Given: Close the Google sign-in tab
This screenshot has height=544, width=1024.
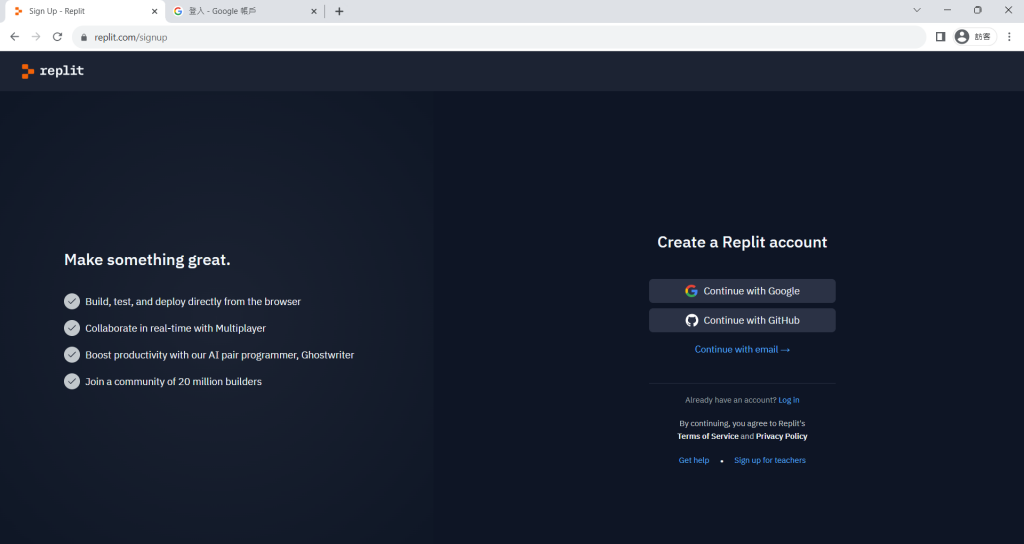Looking at the screenshot, I should click(313, 11).
